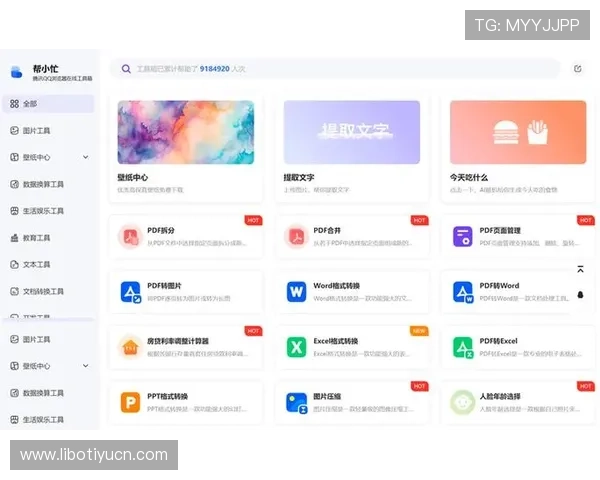
Task: Open the PDF转Excel tool title
Action: [x=500, y=341]
